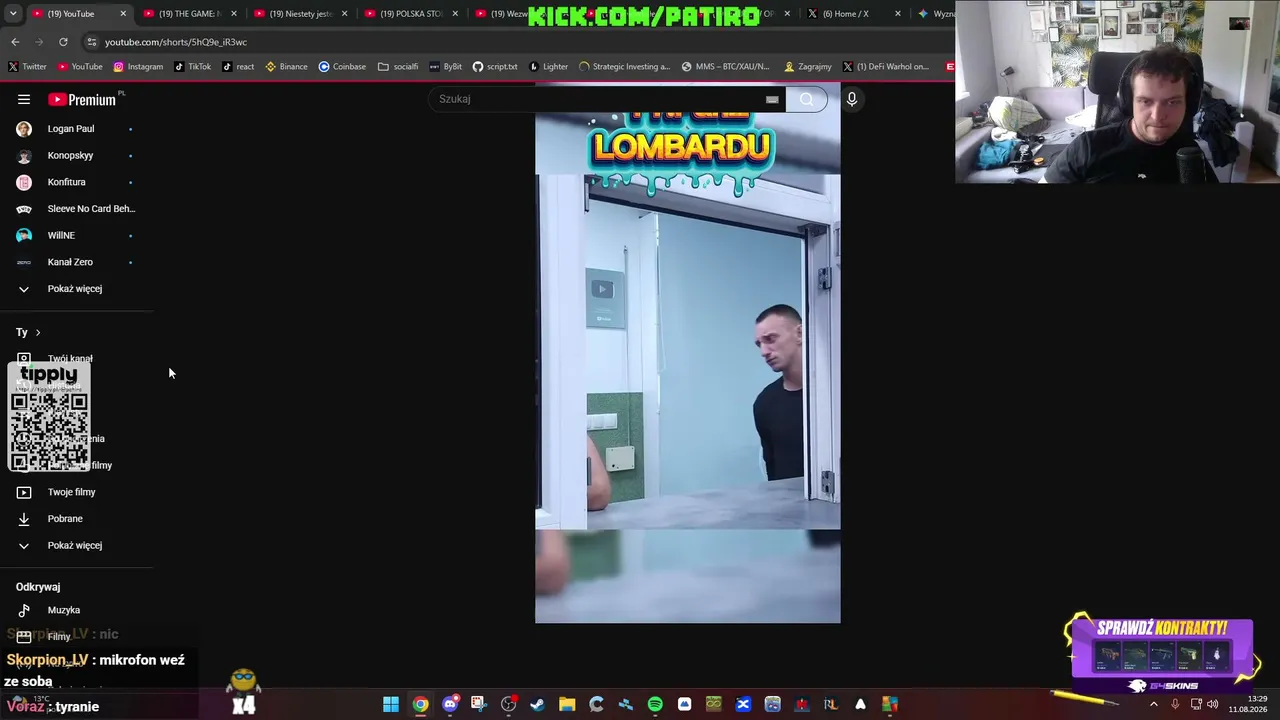Open Steam from taskbar

point(538,704)
